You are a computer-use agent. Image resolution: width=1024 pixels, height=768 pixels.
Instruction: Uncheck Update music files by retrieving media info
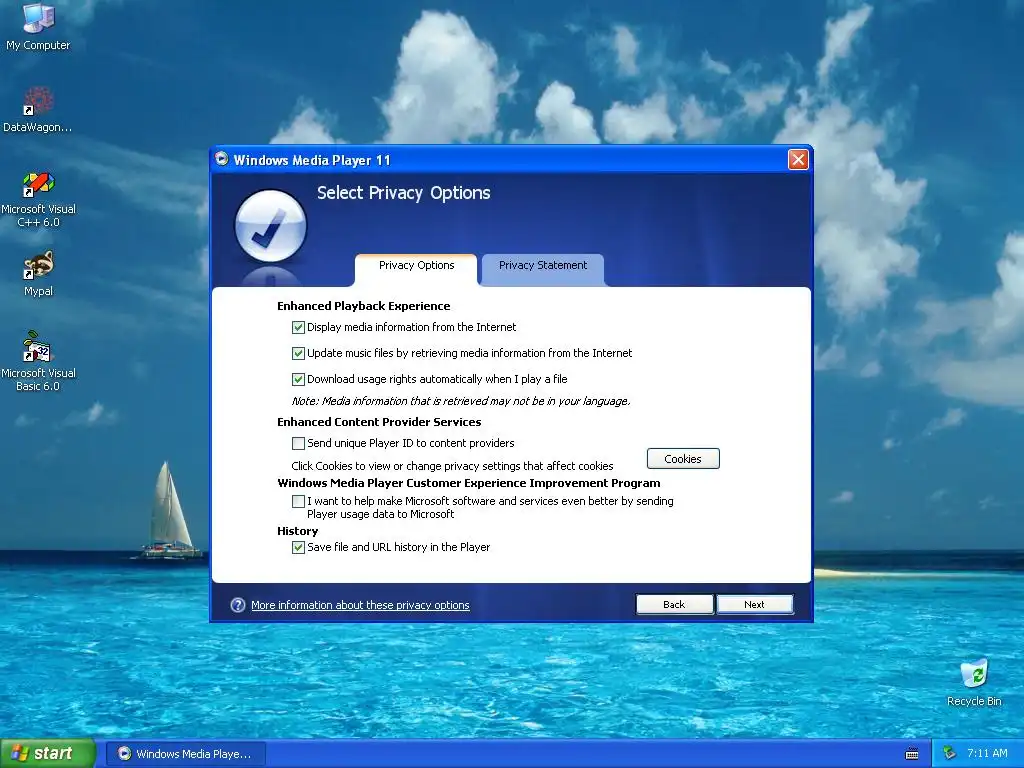[298, 353]
